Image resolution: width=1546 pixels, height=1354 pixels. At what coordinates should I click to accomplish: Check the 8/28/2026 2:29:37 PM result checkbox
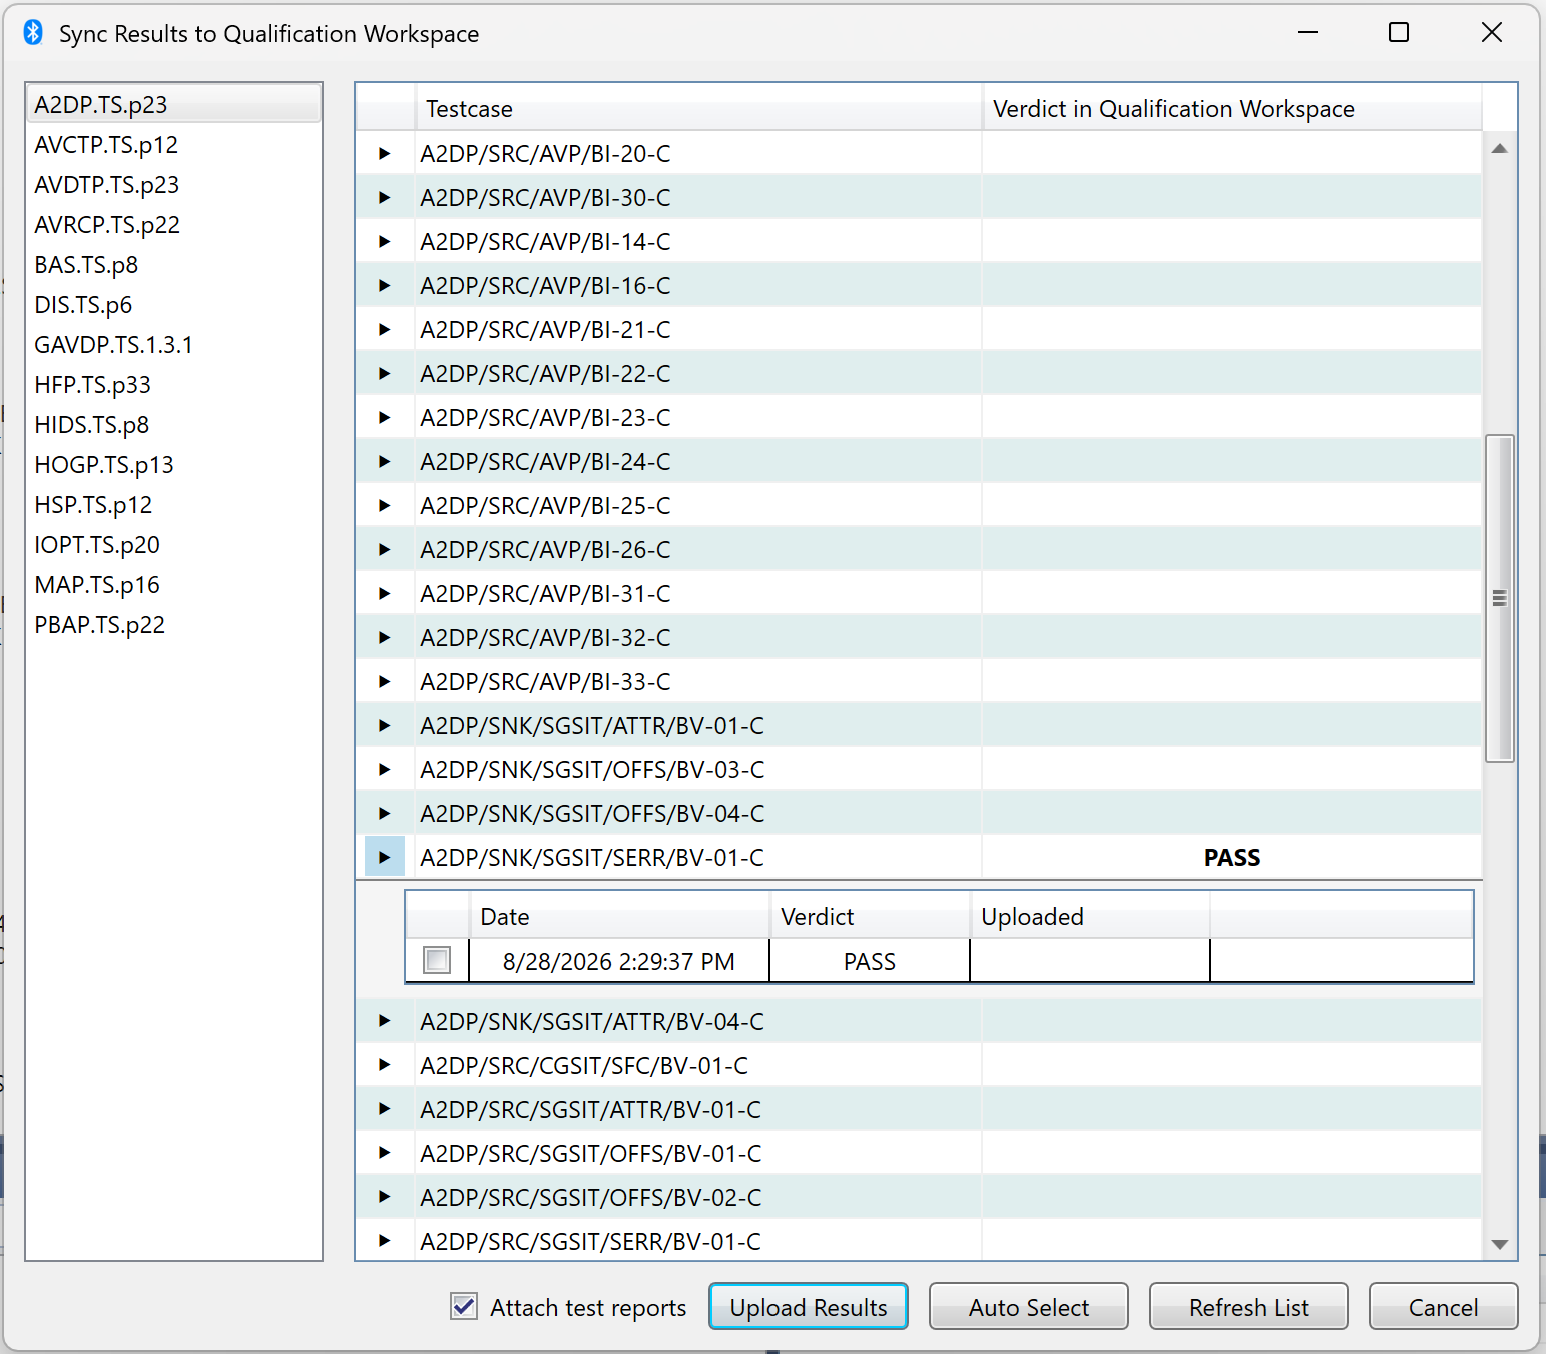pos(437,960)
